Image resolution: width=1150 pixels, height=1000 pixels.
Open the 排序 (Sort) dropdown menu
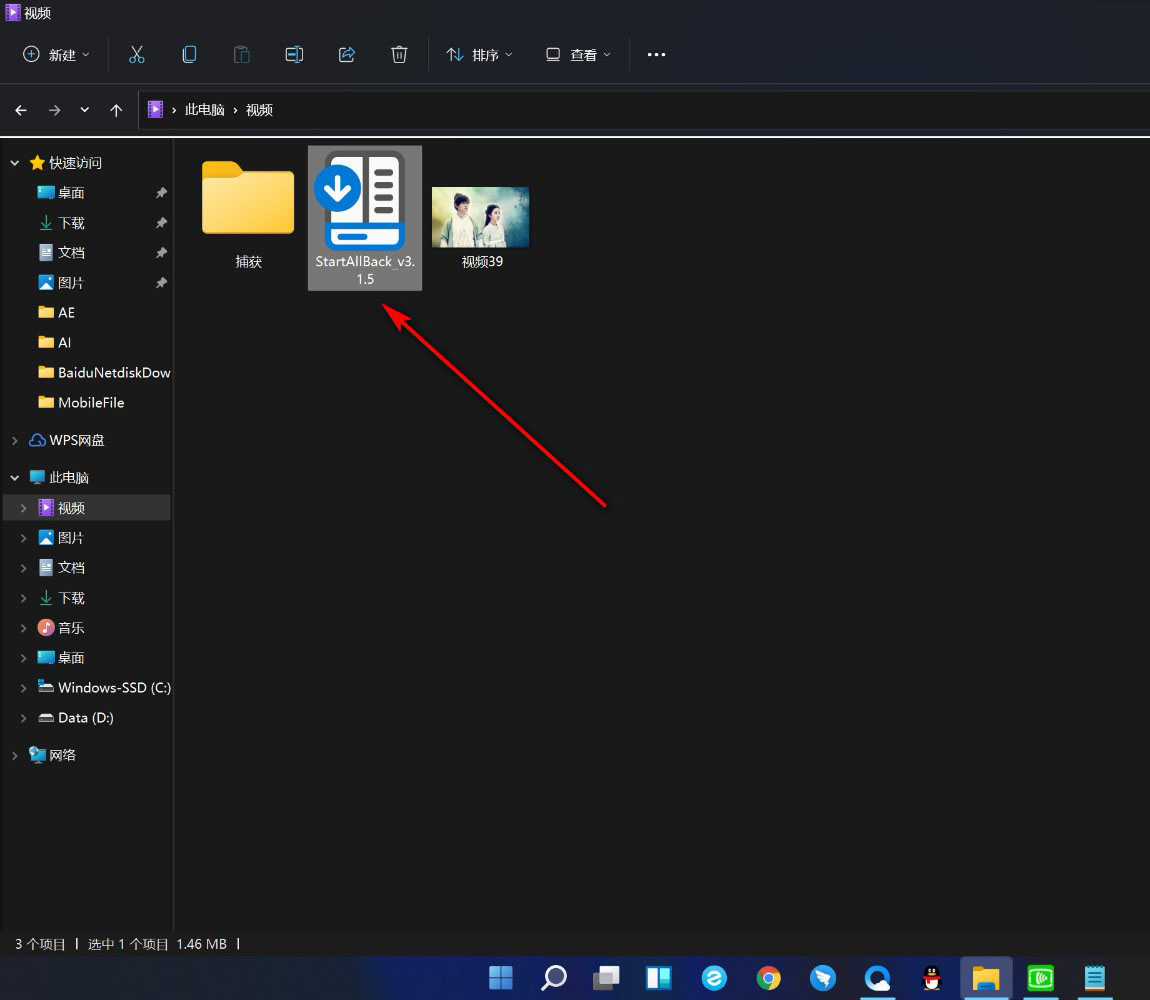pyautogui.click(x=479, y=55)
